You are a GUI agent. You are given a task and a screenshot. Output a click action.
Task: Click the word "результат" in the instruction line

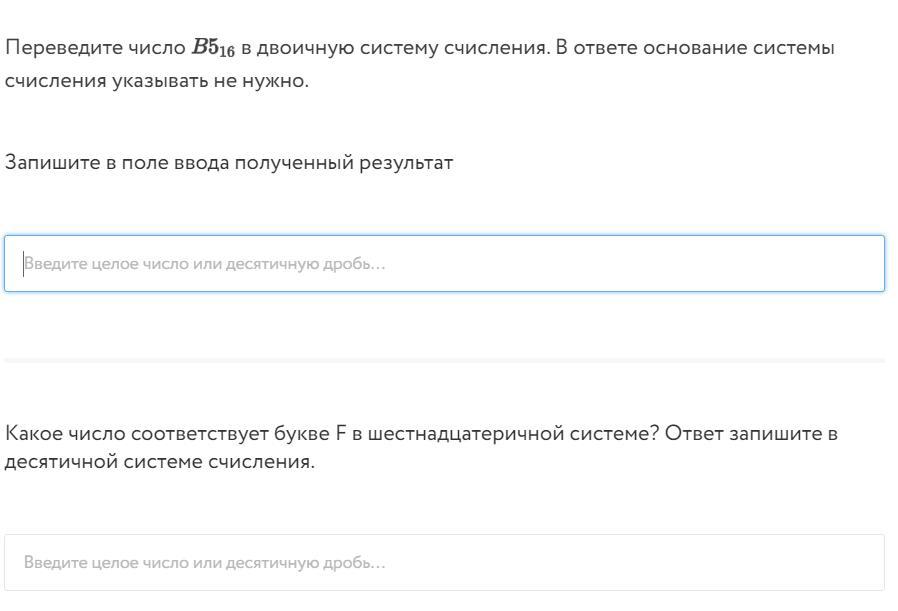[x=411, y=162]
